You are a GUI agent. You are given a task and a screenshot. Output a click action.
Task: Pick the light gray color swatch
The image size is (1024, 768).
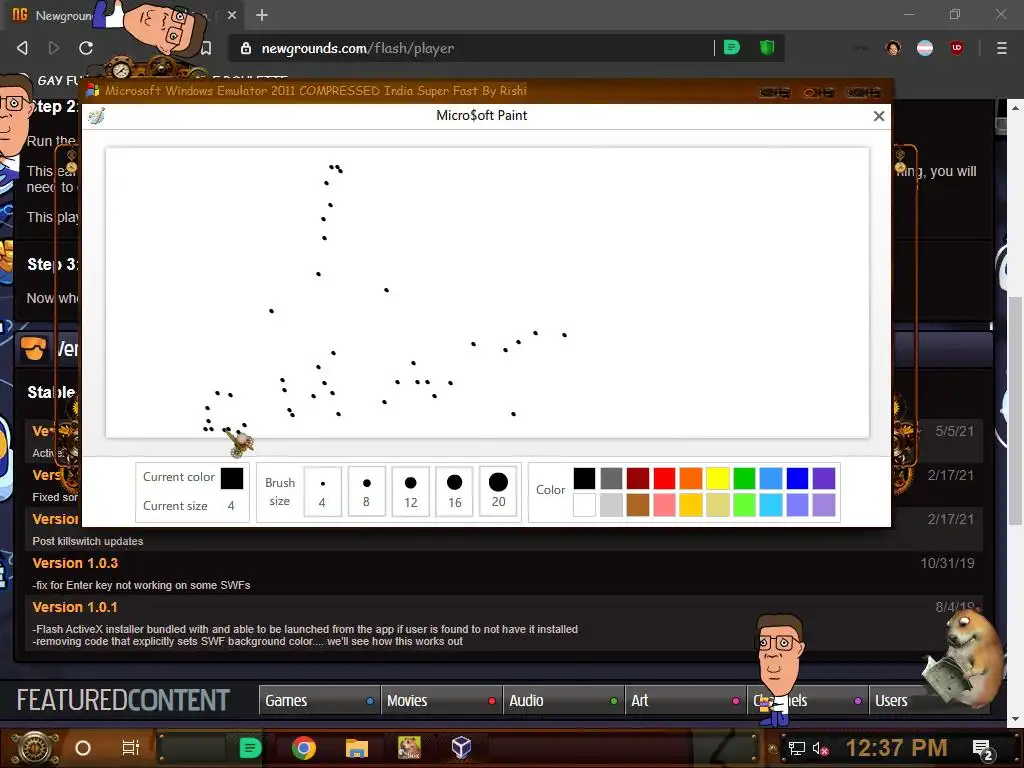[611, 505]
